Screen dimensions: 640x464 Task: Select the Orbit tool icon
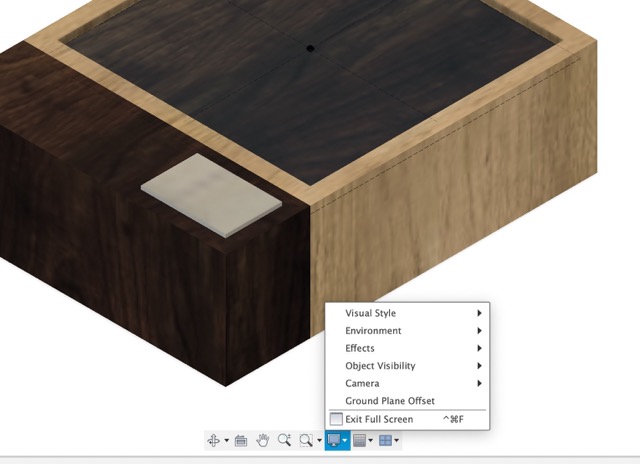213,440
